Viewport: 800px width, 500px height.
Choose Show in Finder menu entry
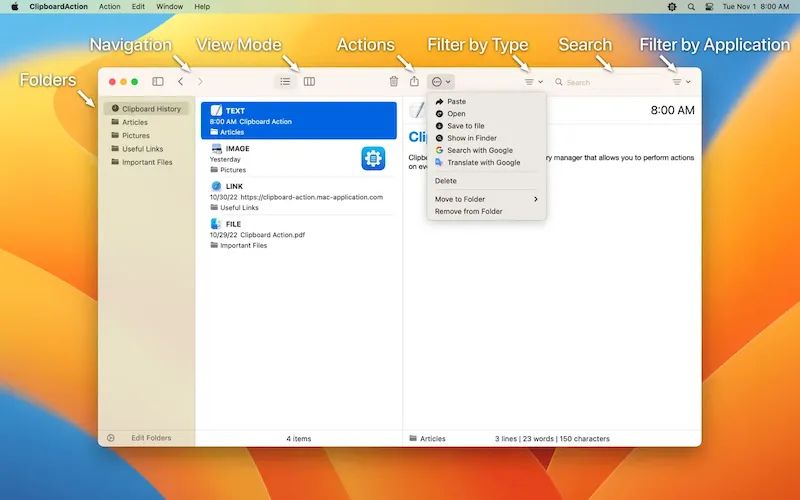click(487, 138)
